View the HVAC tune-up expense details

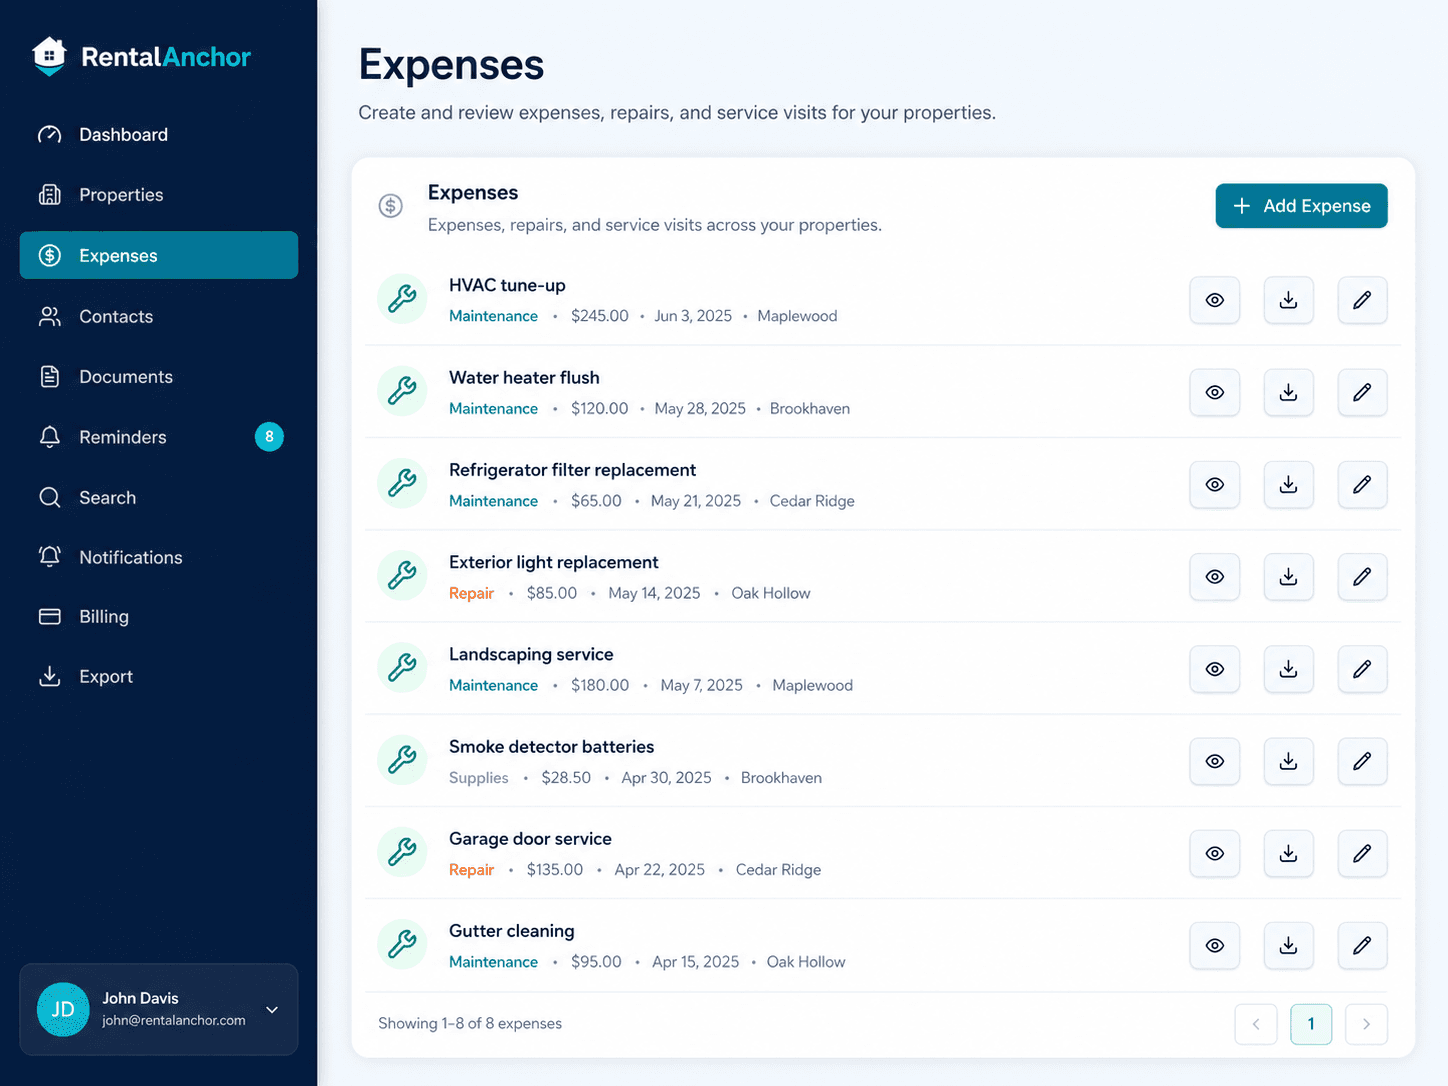pos(1214,300)
